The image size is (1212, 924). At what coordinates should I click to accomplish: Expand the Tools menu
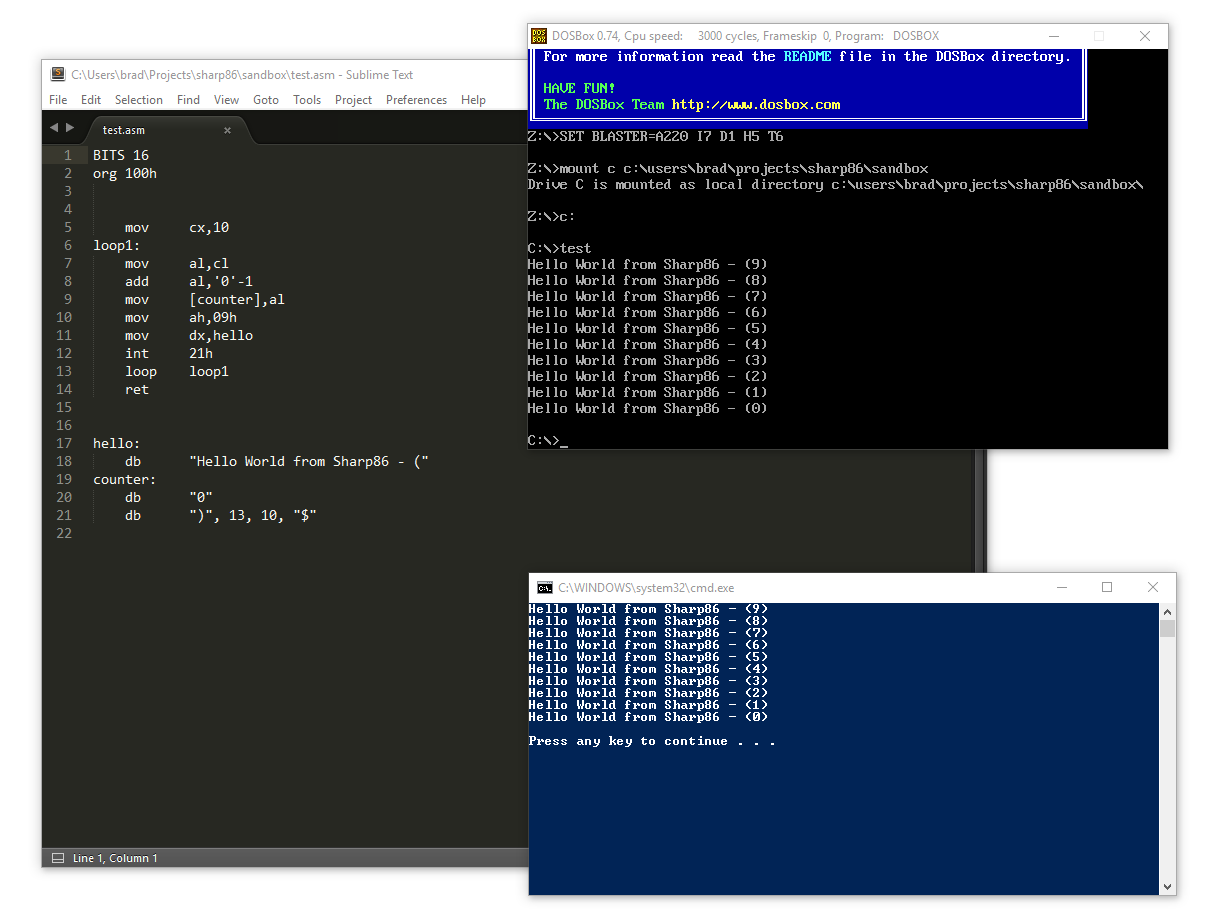307,100
